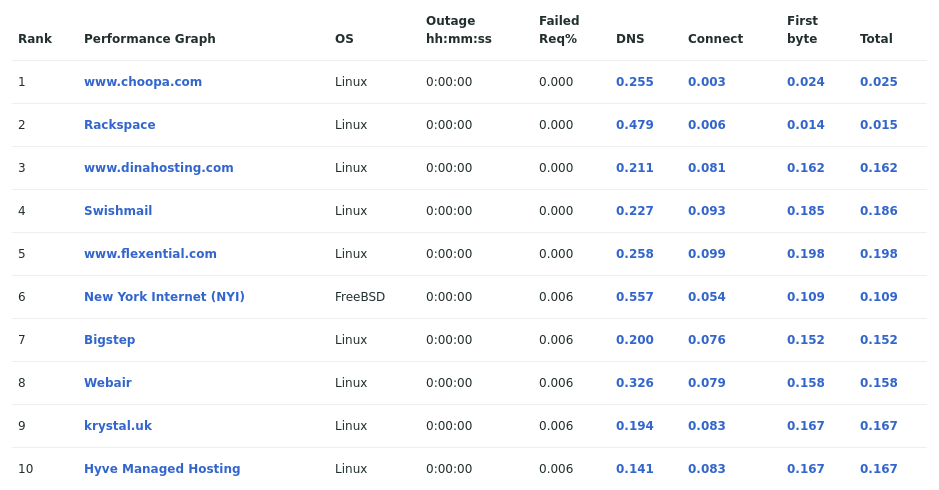Click Total value 0.015 for Rackspace

(879, 125)
